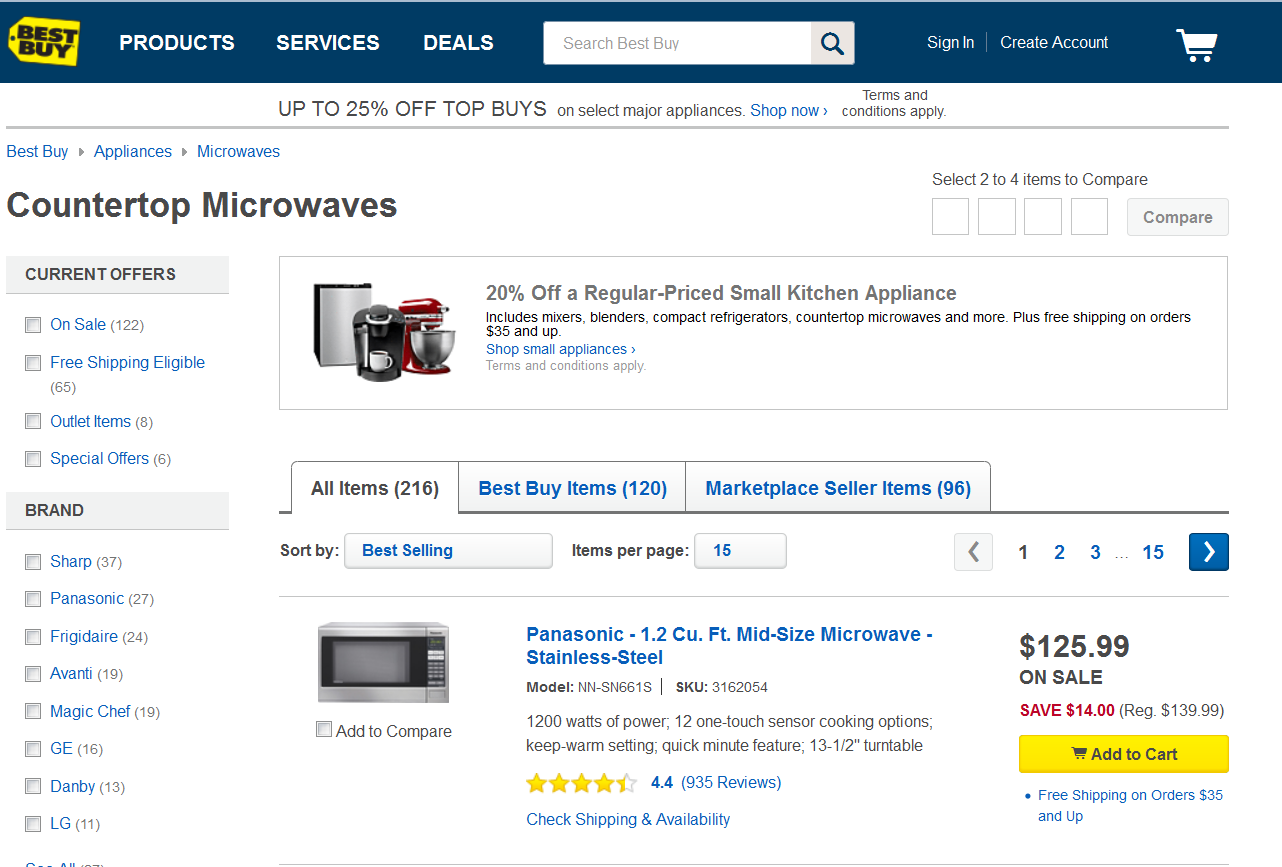Click the 4.4 star rating icons
Viewport: 1282px width, 867px height.
coord(581,783)
